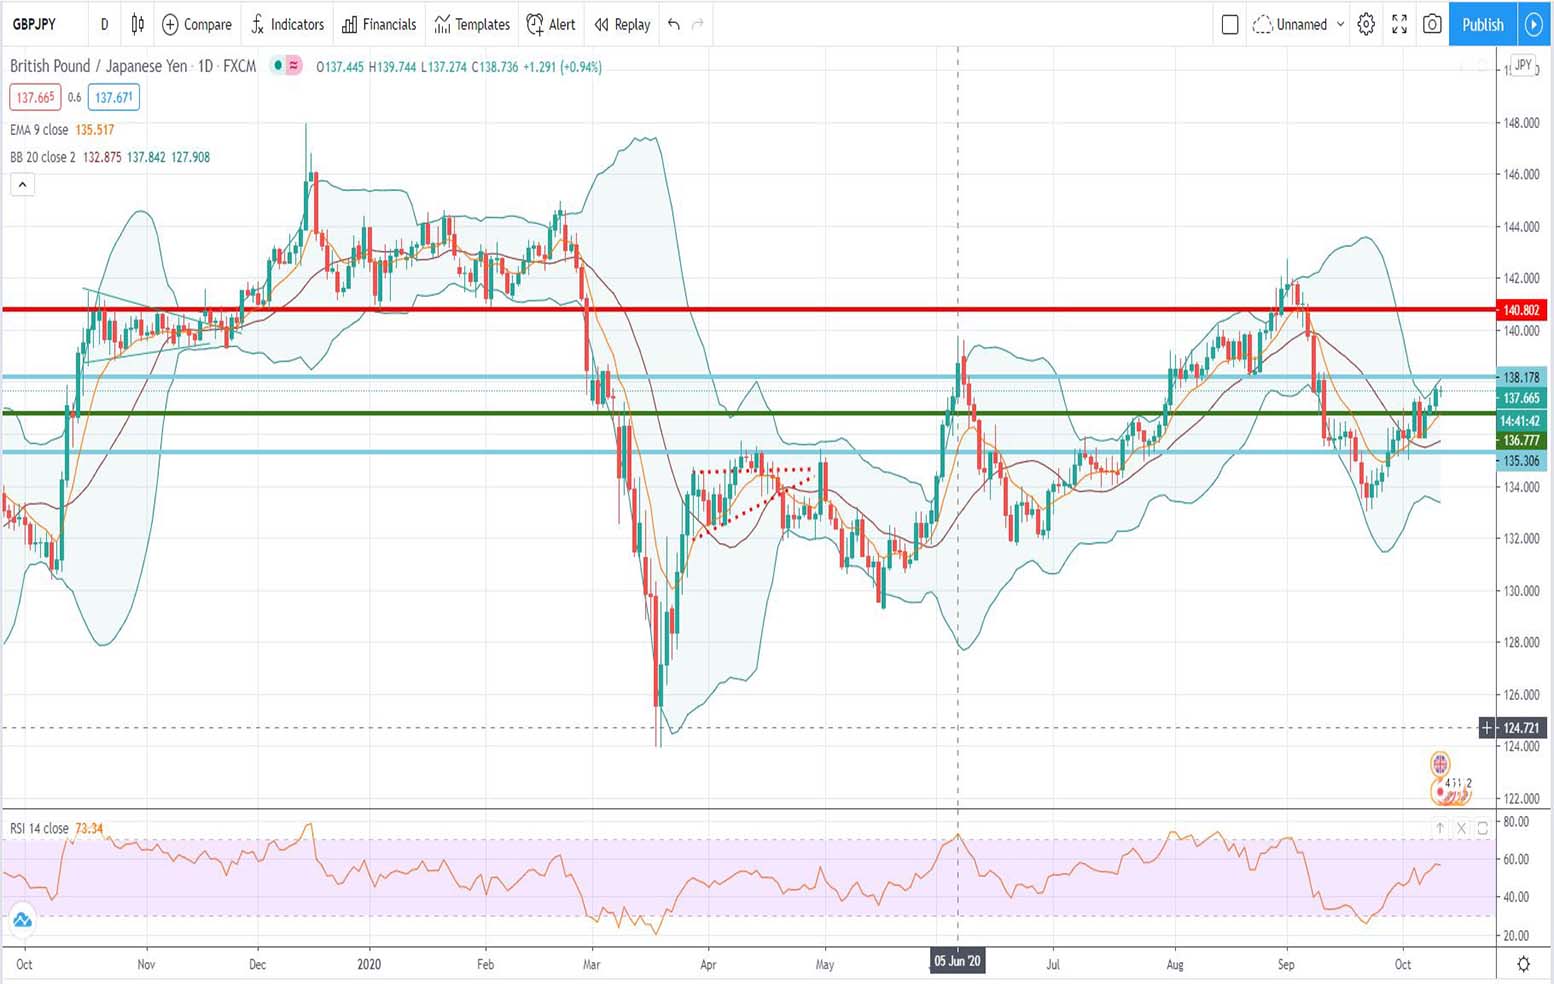
Task: Select the candlestick chart style icon
Action: pyautogui.click(x=137, y=24)
